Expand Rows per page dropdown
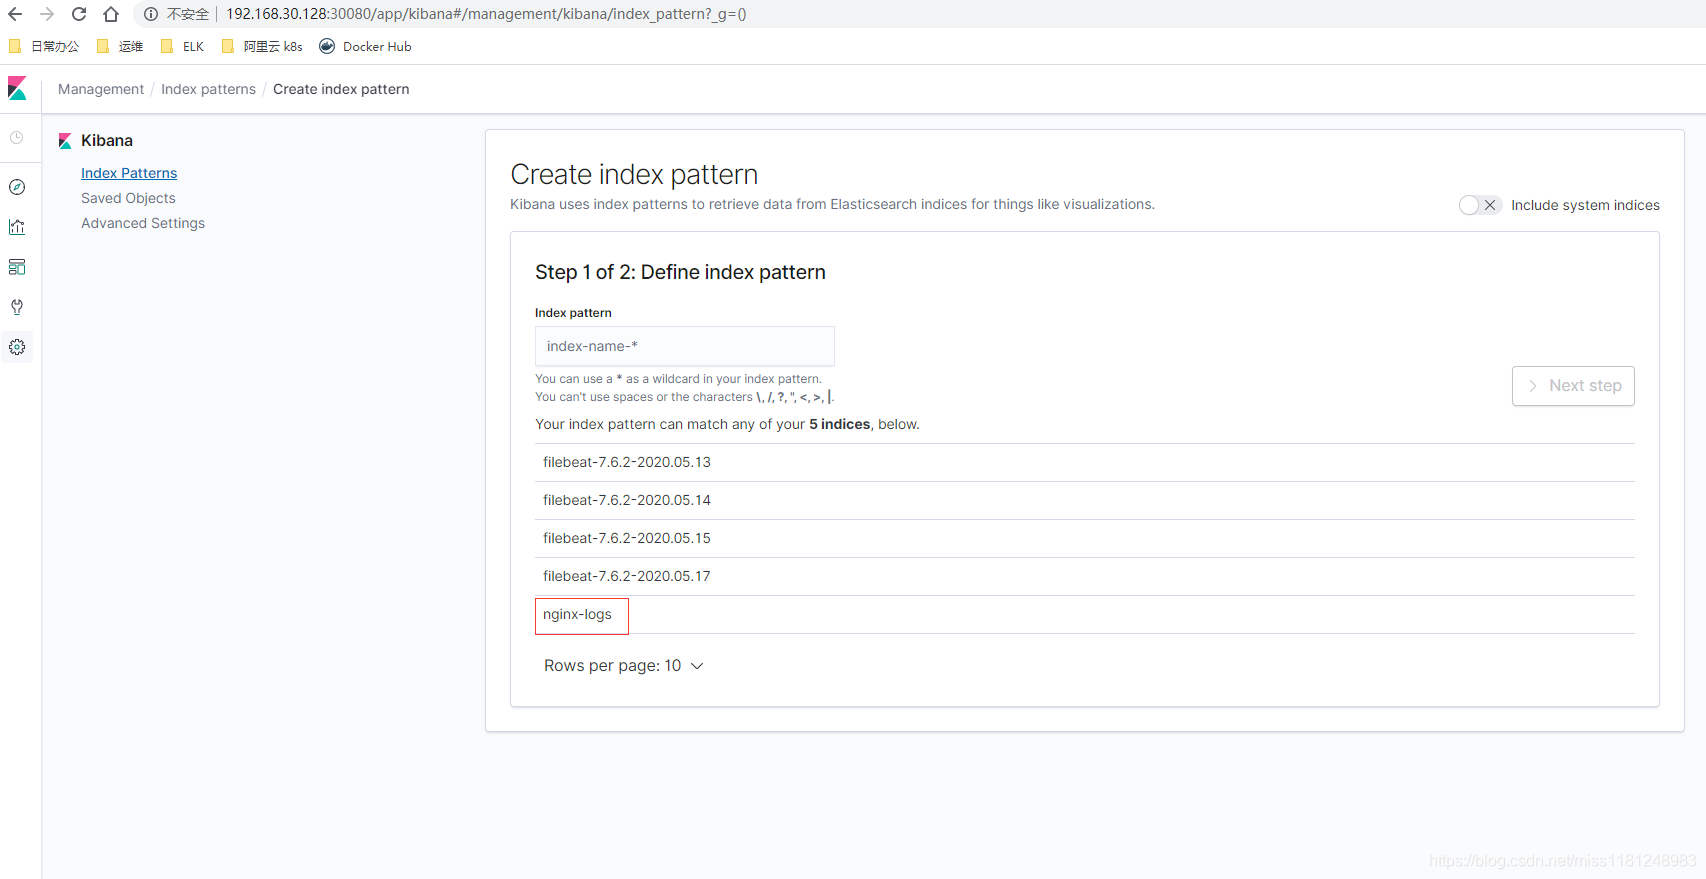The height and width of the screenshot is (879, 1706). pyautogui.click(x=624, y=666)
